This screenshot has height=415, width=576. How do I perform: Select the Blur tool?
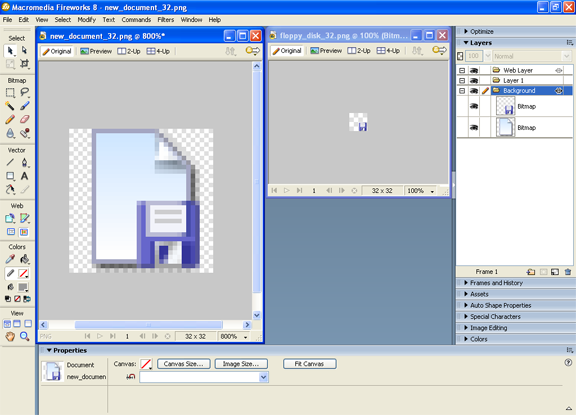click(x=10, y=133)
